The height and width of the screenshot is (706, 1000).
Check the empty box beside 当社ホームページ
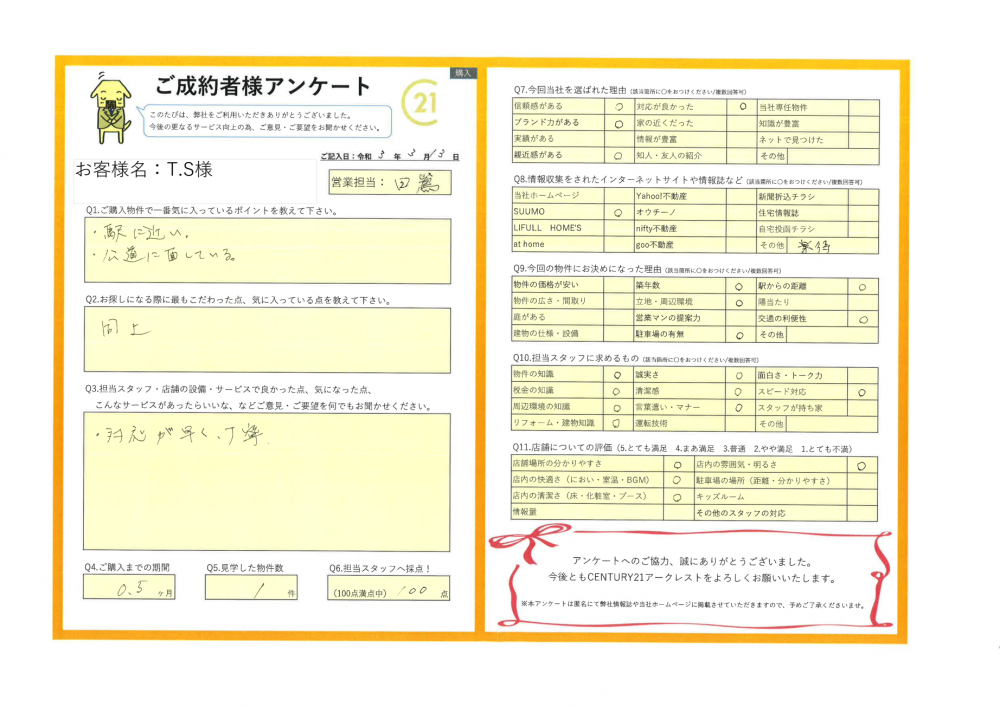(617, 197)
